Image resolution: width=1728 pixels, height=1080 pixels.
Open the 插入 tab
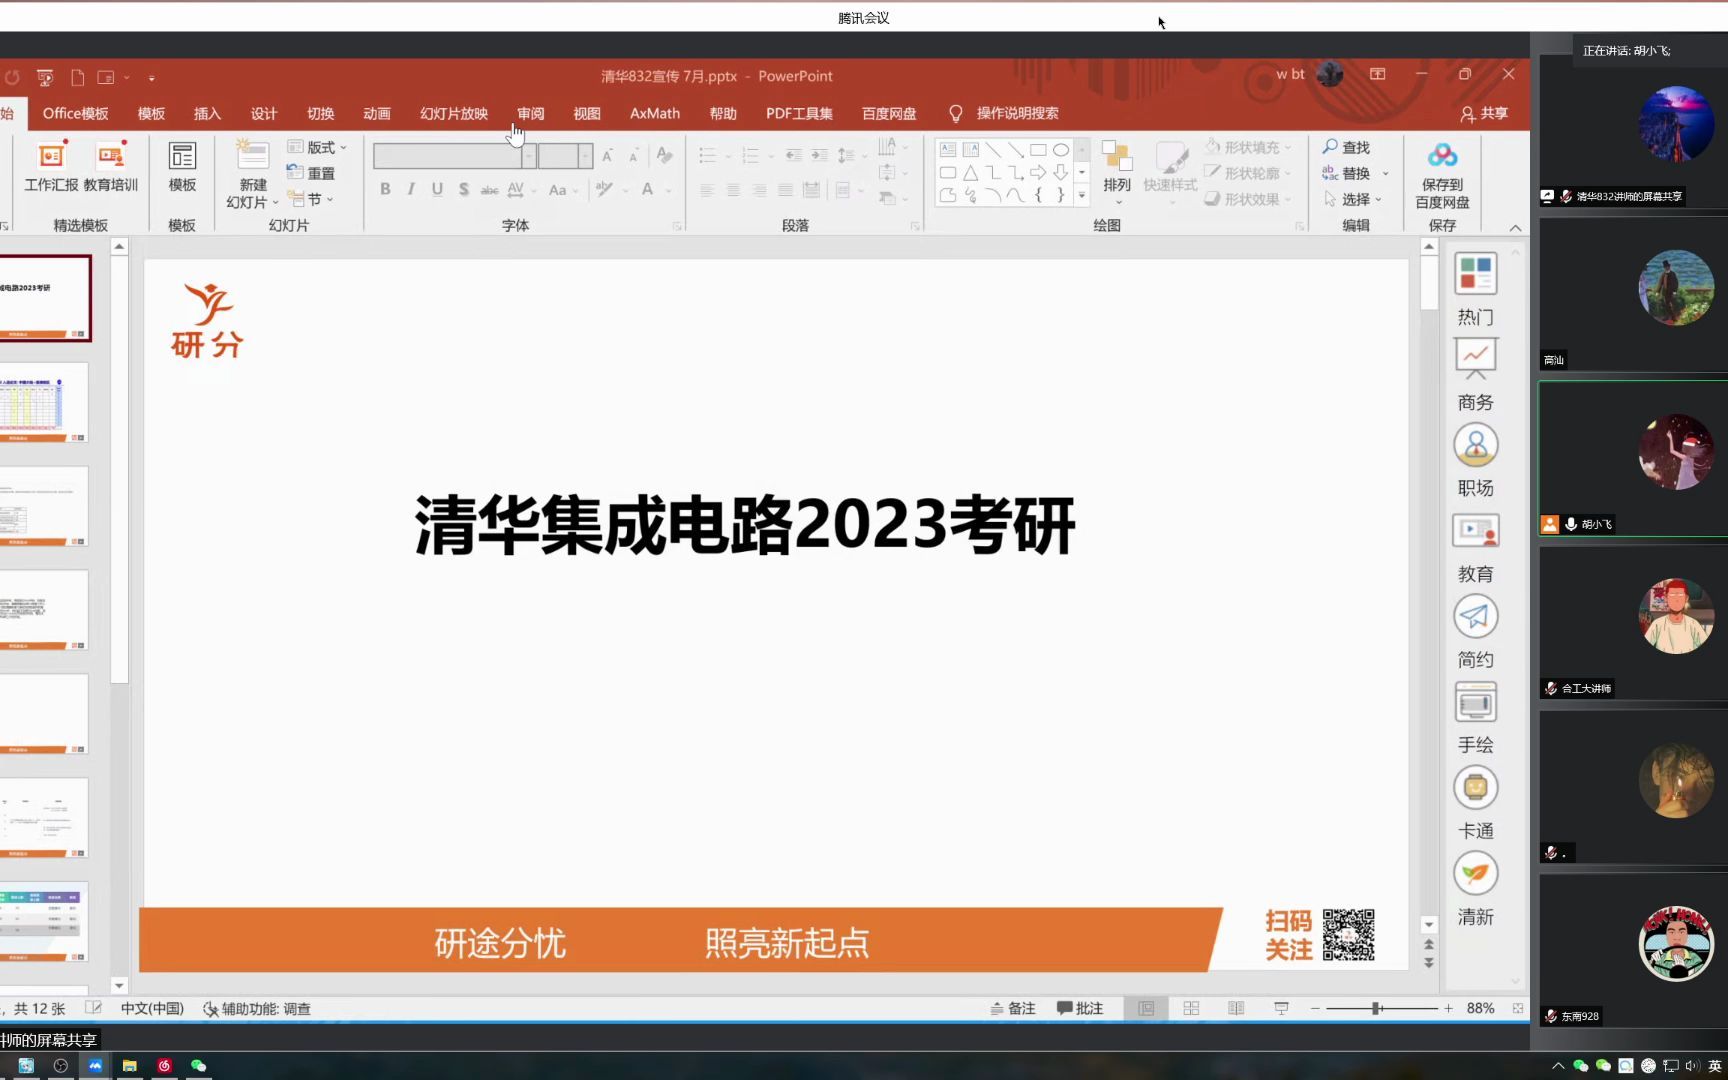[x=207, y=113]
